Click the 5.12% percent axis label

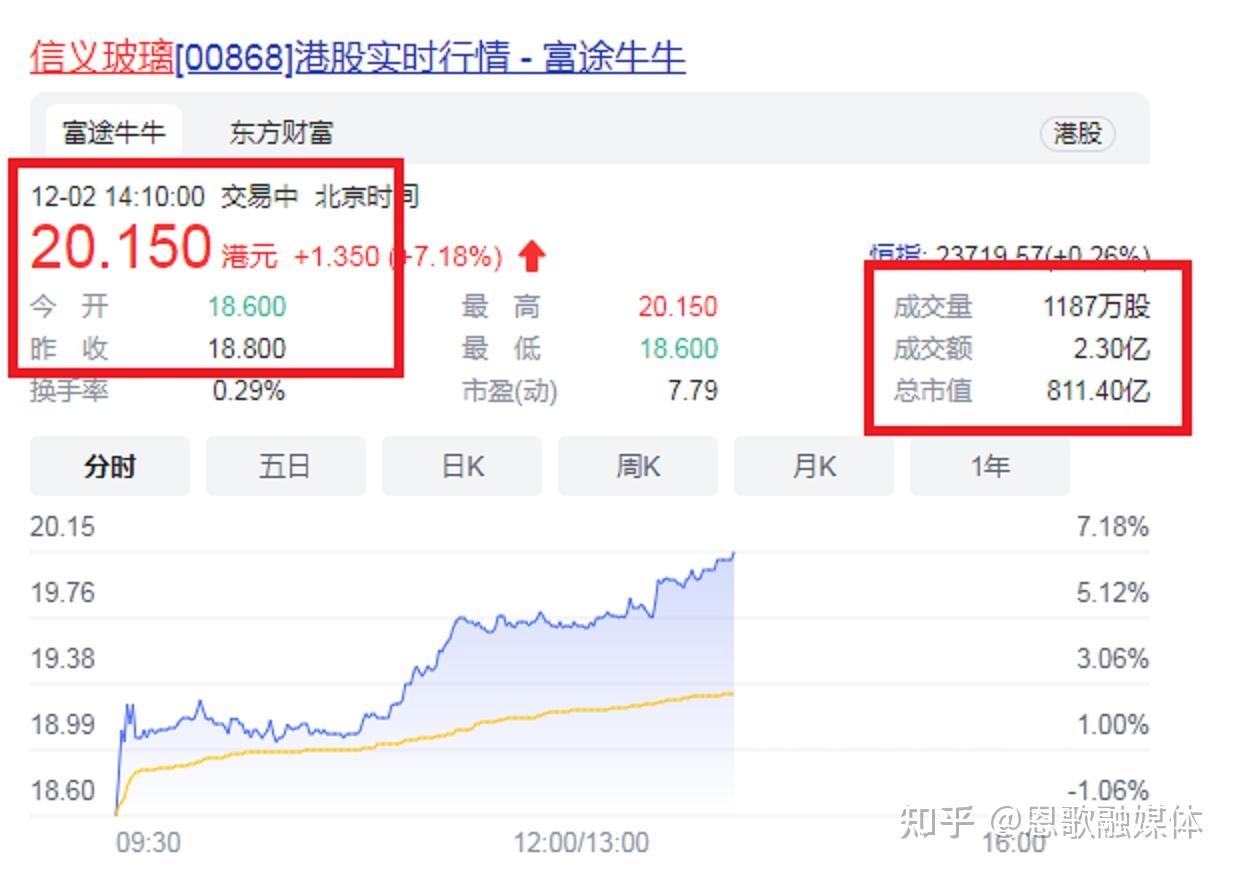coord(1113,592)
